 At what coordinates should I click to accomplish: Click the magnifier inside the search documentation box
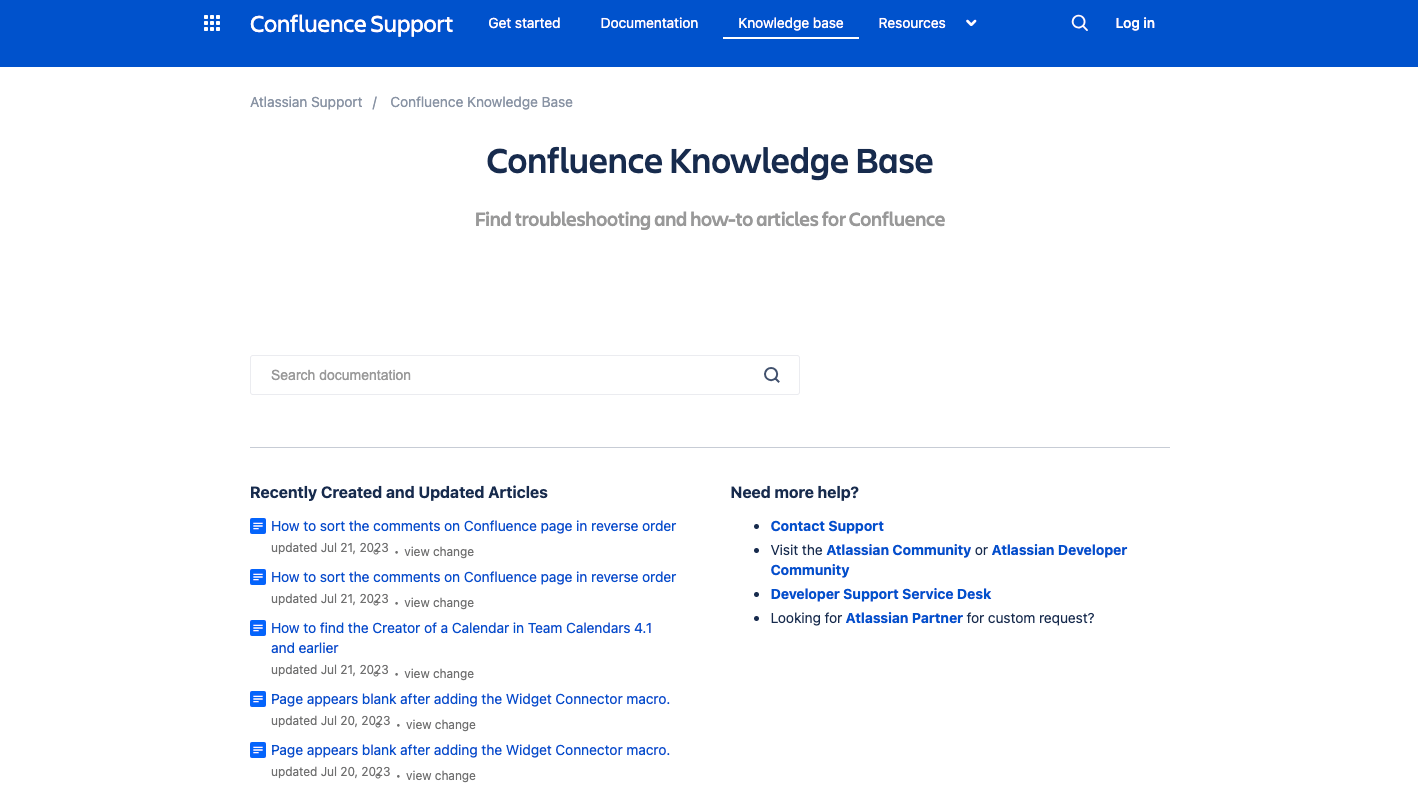pyautogui.click(x=771, y=374)
